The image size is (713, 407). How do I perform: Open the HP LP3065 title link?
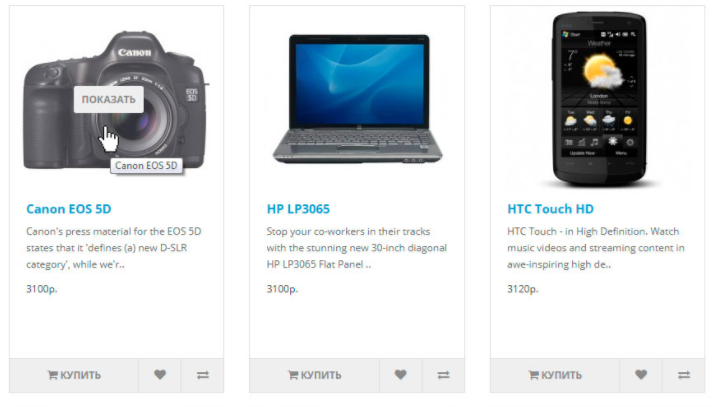click(x=298, y=209)
